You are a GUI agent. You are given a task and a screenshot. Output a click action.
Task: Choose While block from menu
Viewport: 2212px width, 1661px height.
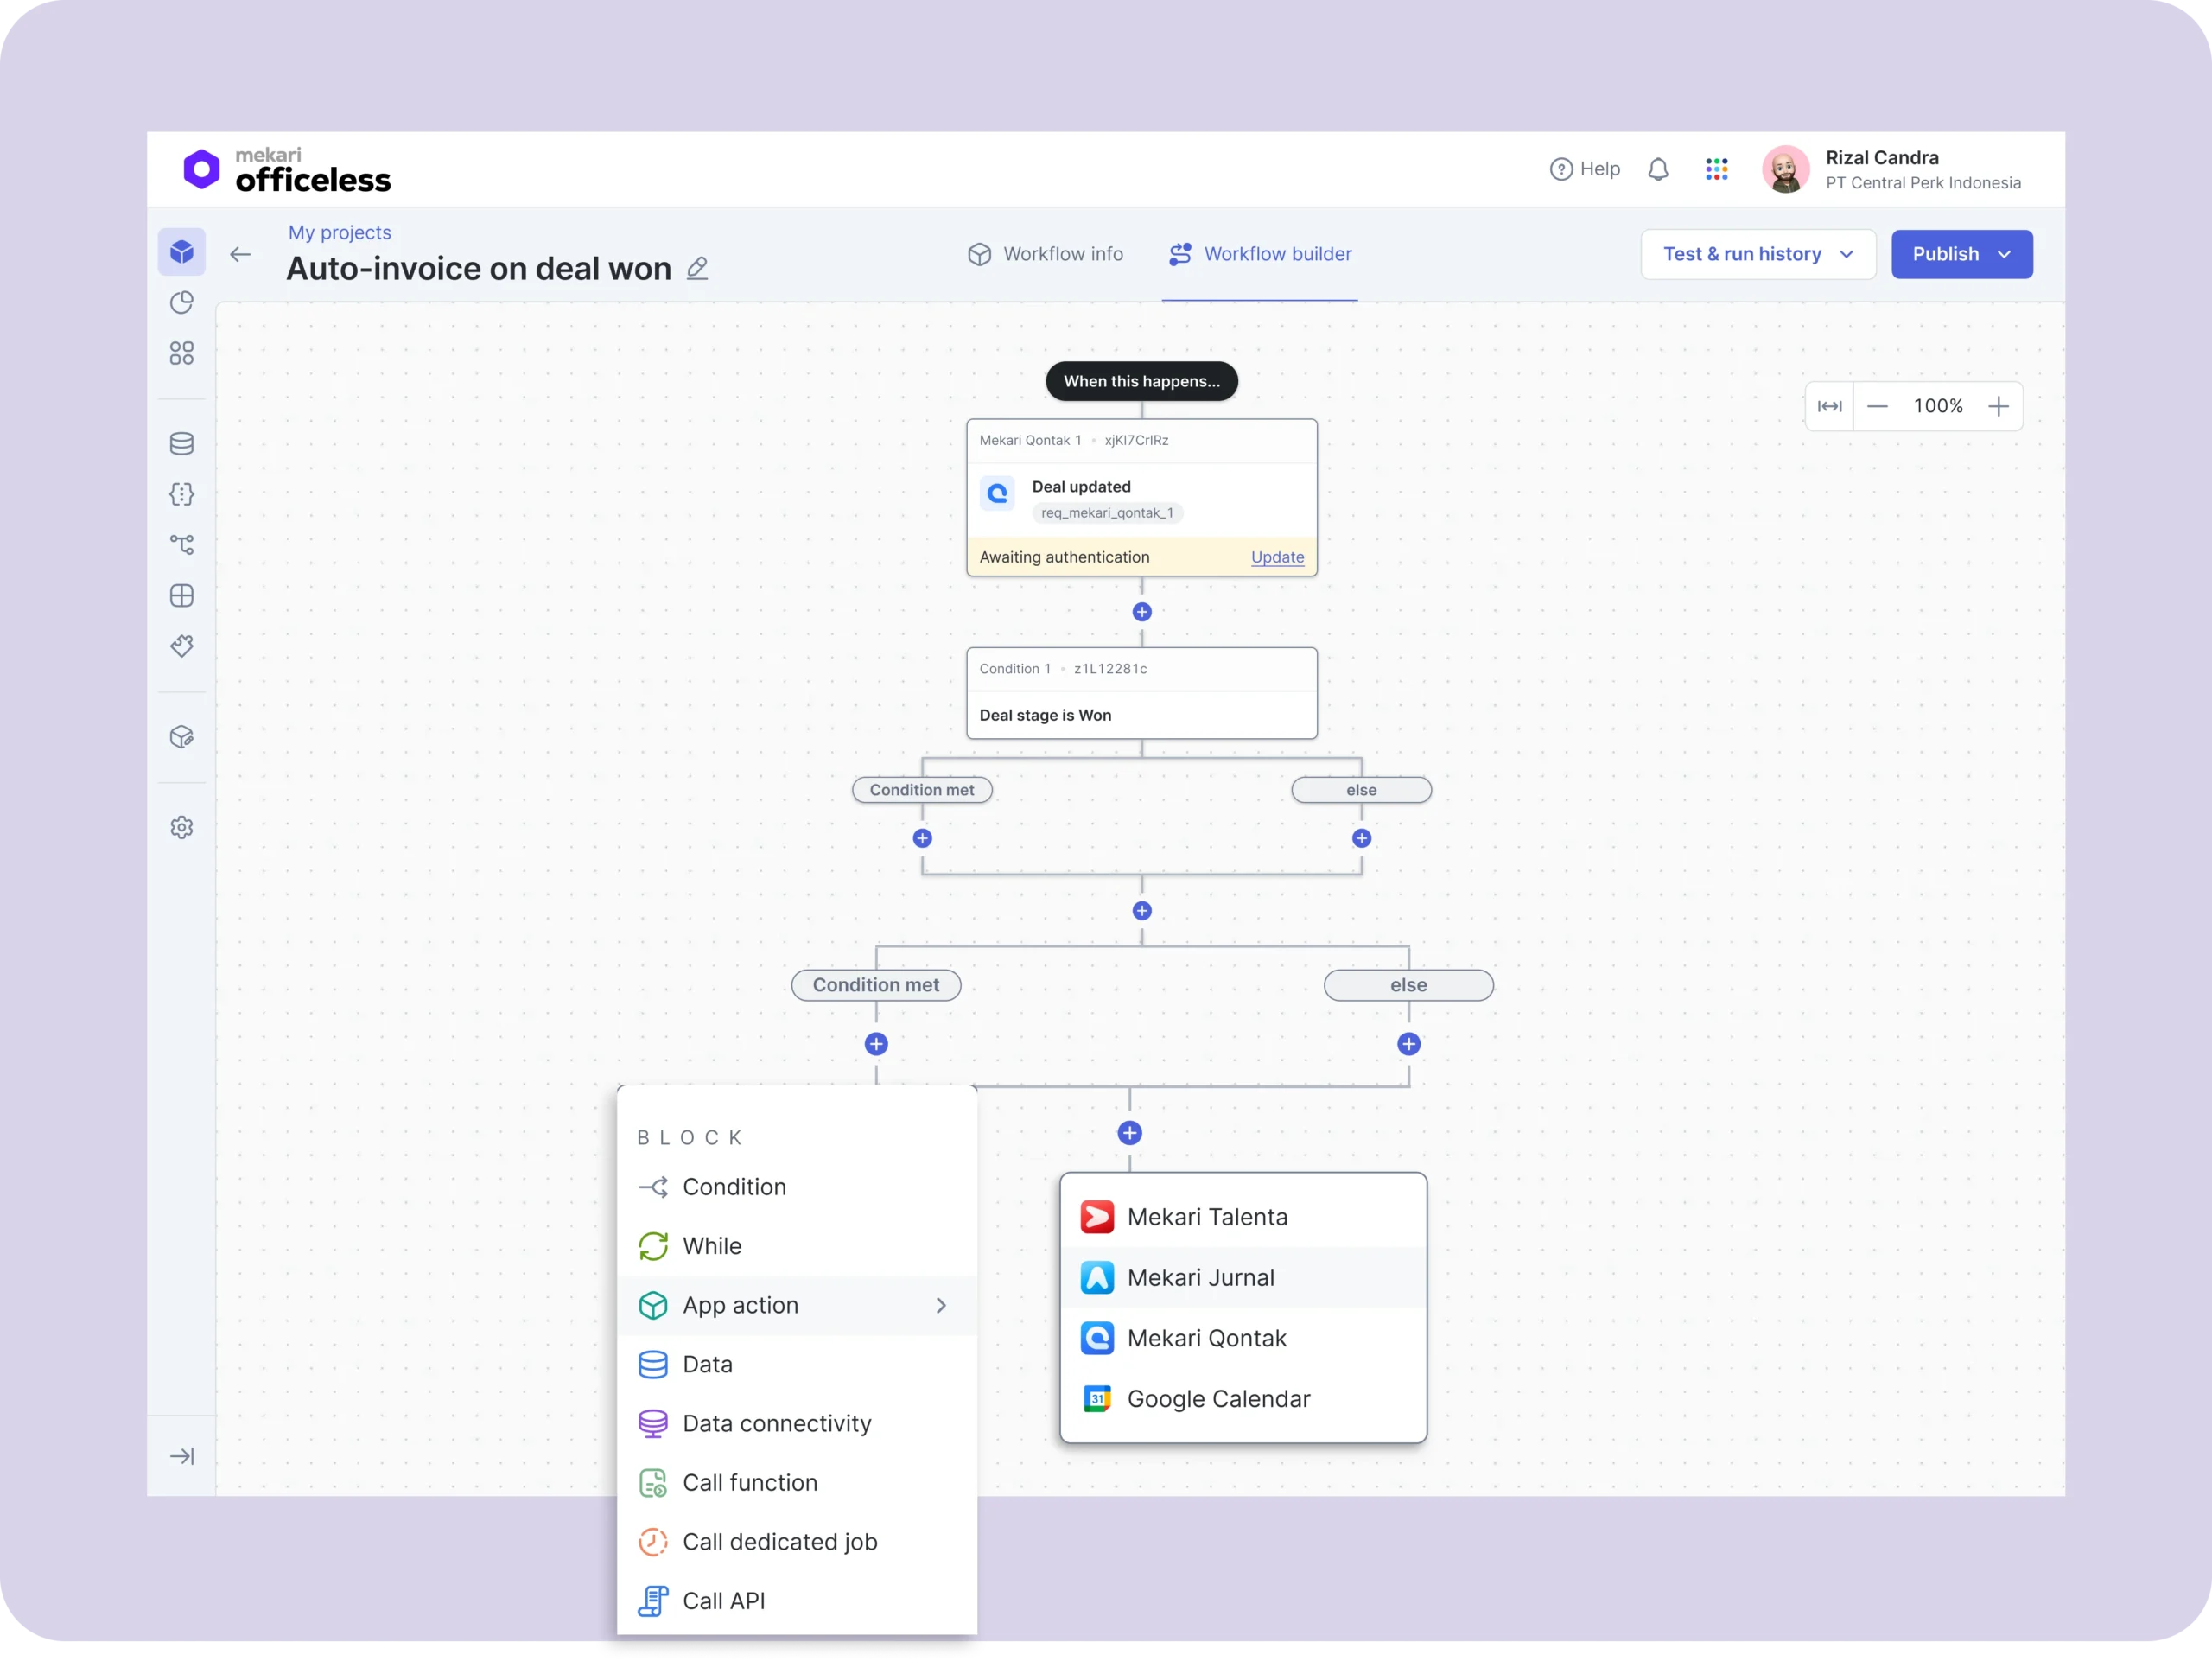tap(796, 1246)
